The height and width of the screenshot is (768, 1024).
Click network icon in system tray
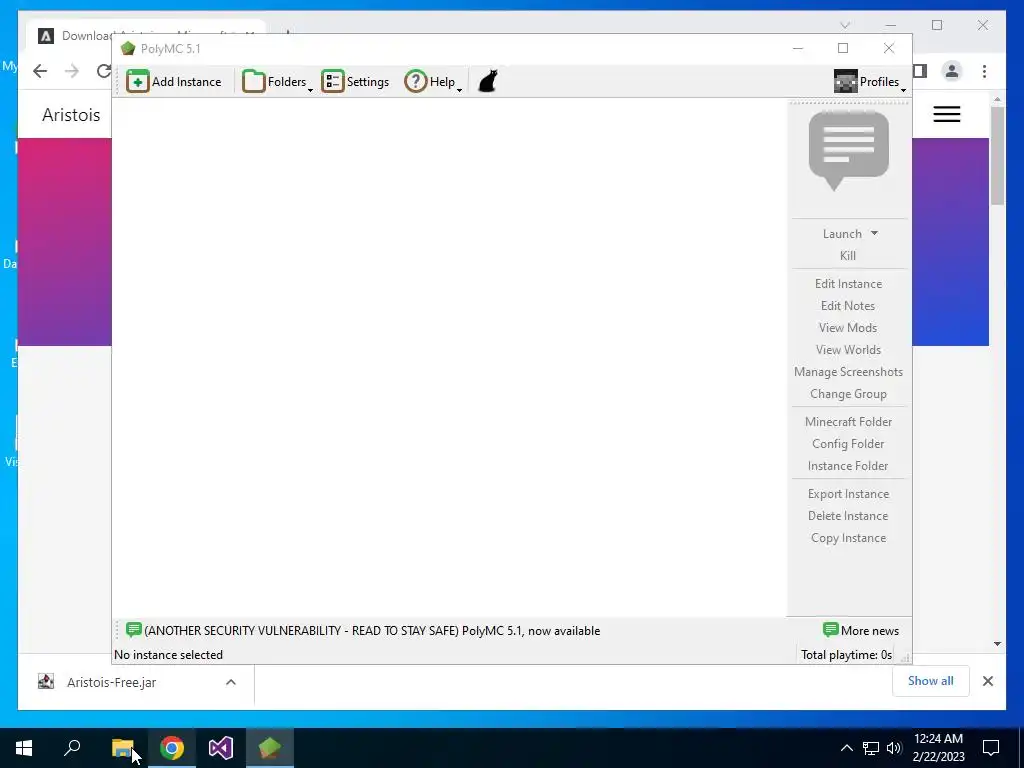click(x=871, y=748)
